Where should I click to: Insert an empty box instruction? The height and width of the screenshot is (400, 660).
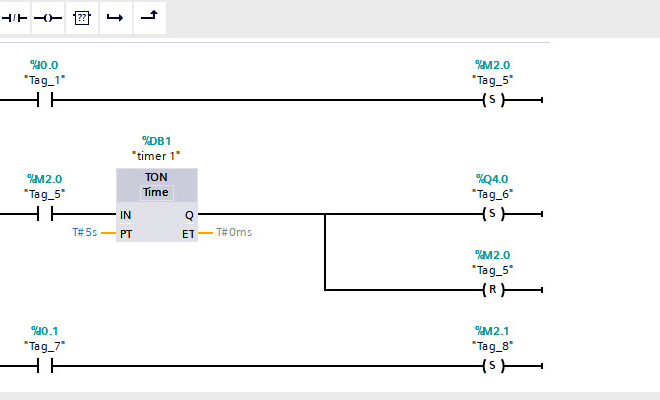click(x=82, y=18)
